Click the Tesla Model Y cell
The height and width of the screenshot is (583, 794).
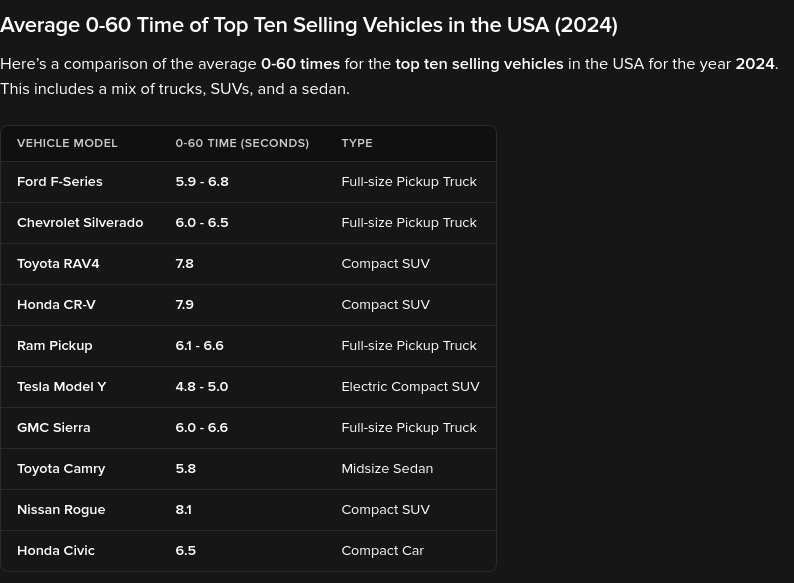[x=61, y=387]
